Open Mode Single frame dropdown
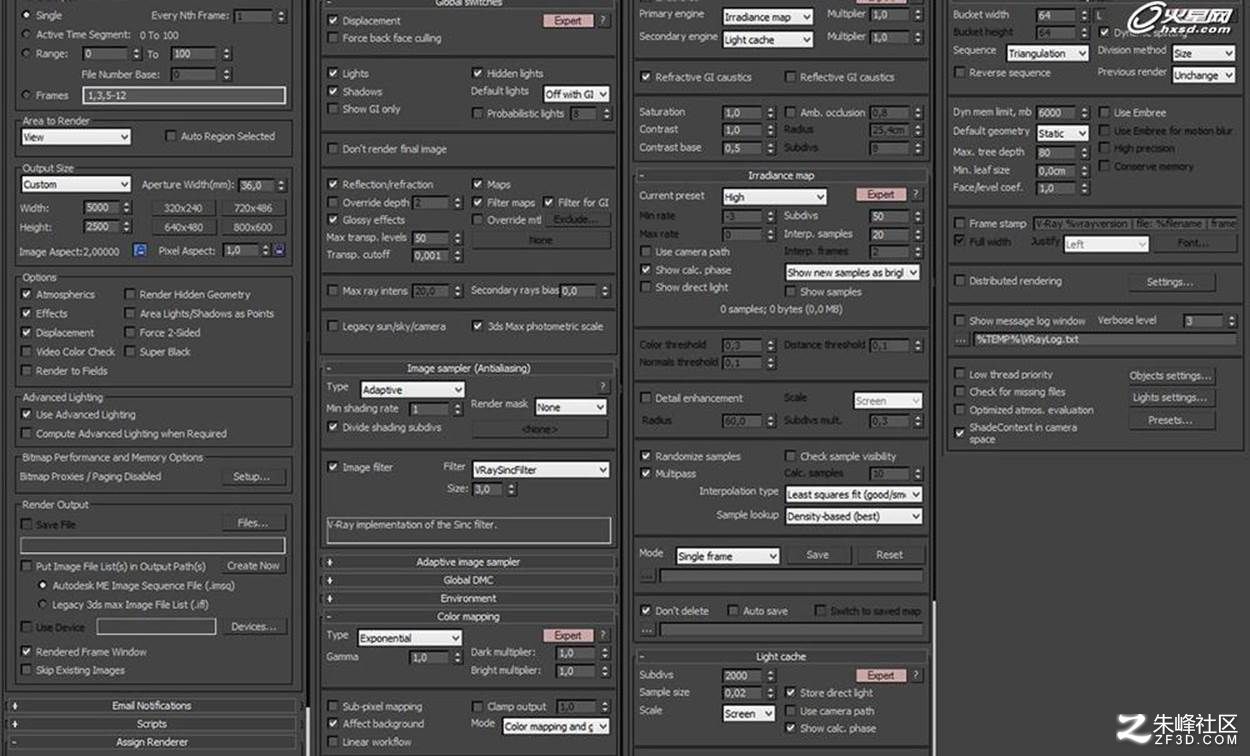This screenshot has height=756, width=1250. 727,556
